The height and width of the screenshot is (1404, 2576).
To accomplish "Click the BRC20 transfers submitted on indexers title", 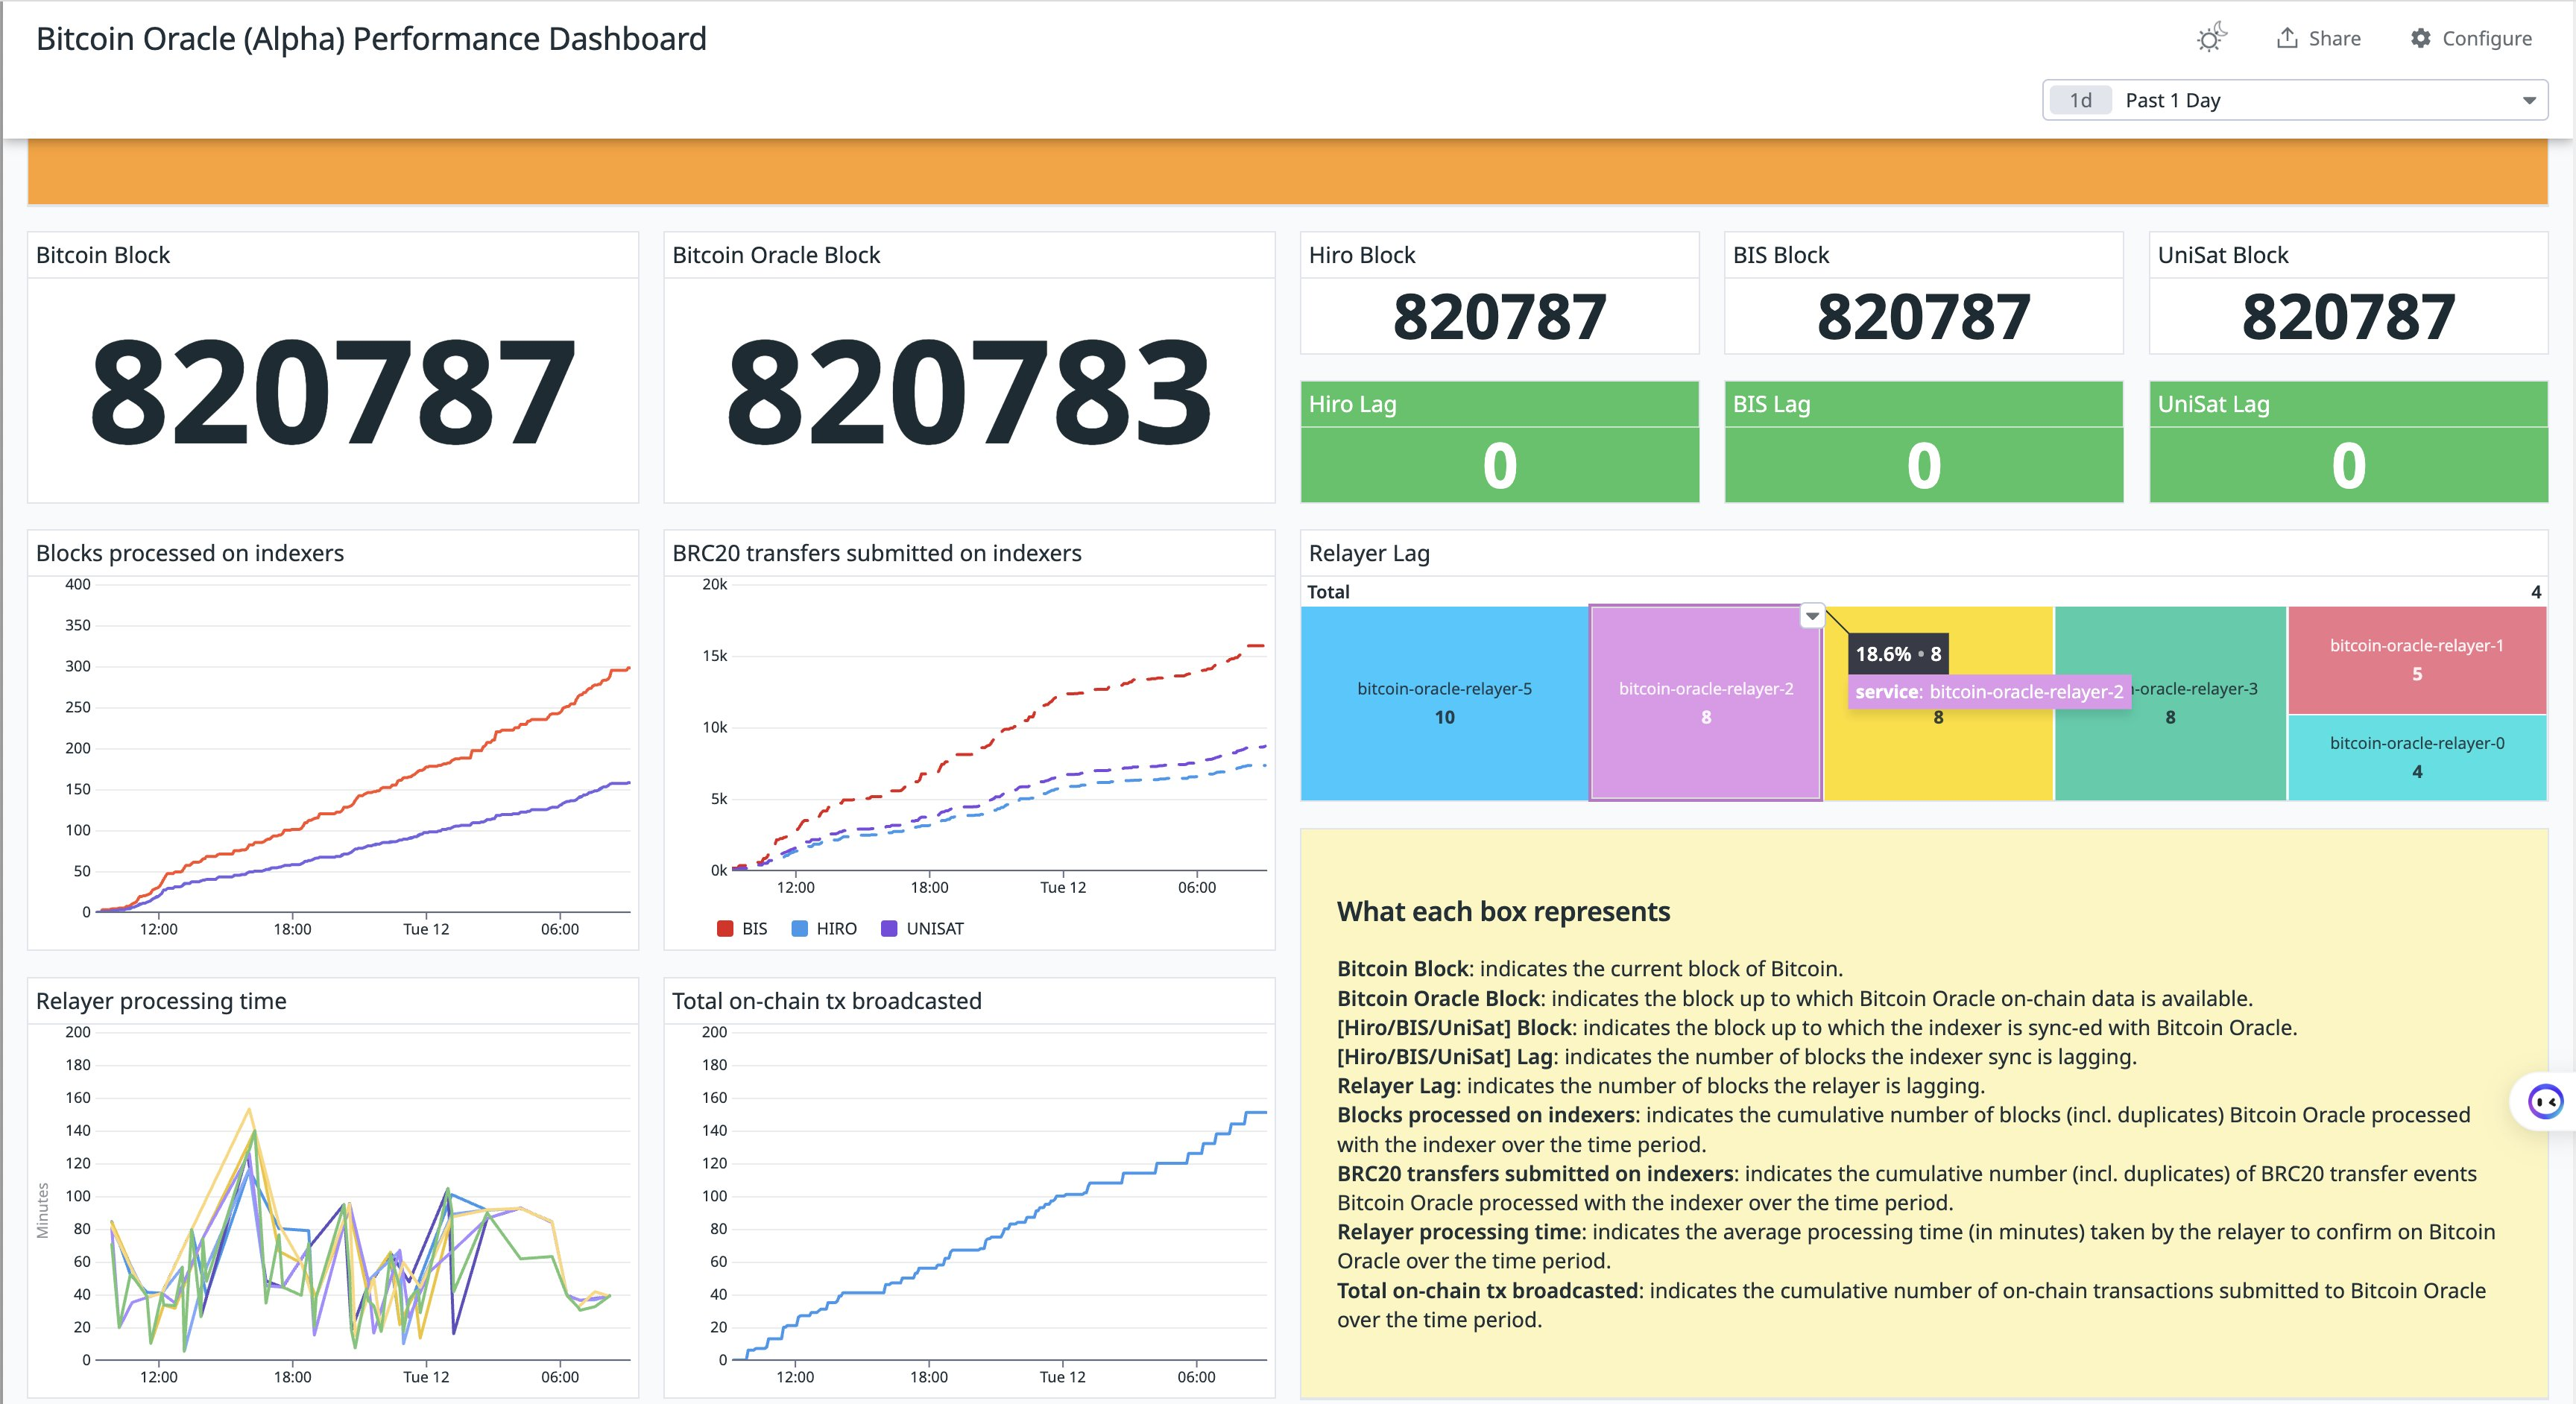I will (877, 553).
